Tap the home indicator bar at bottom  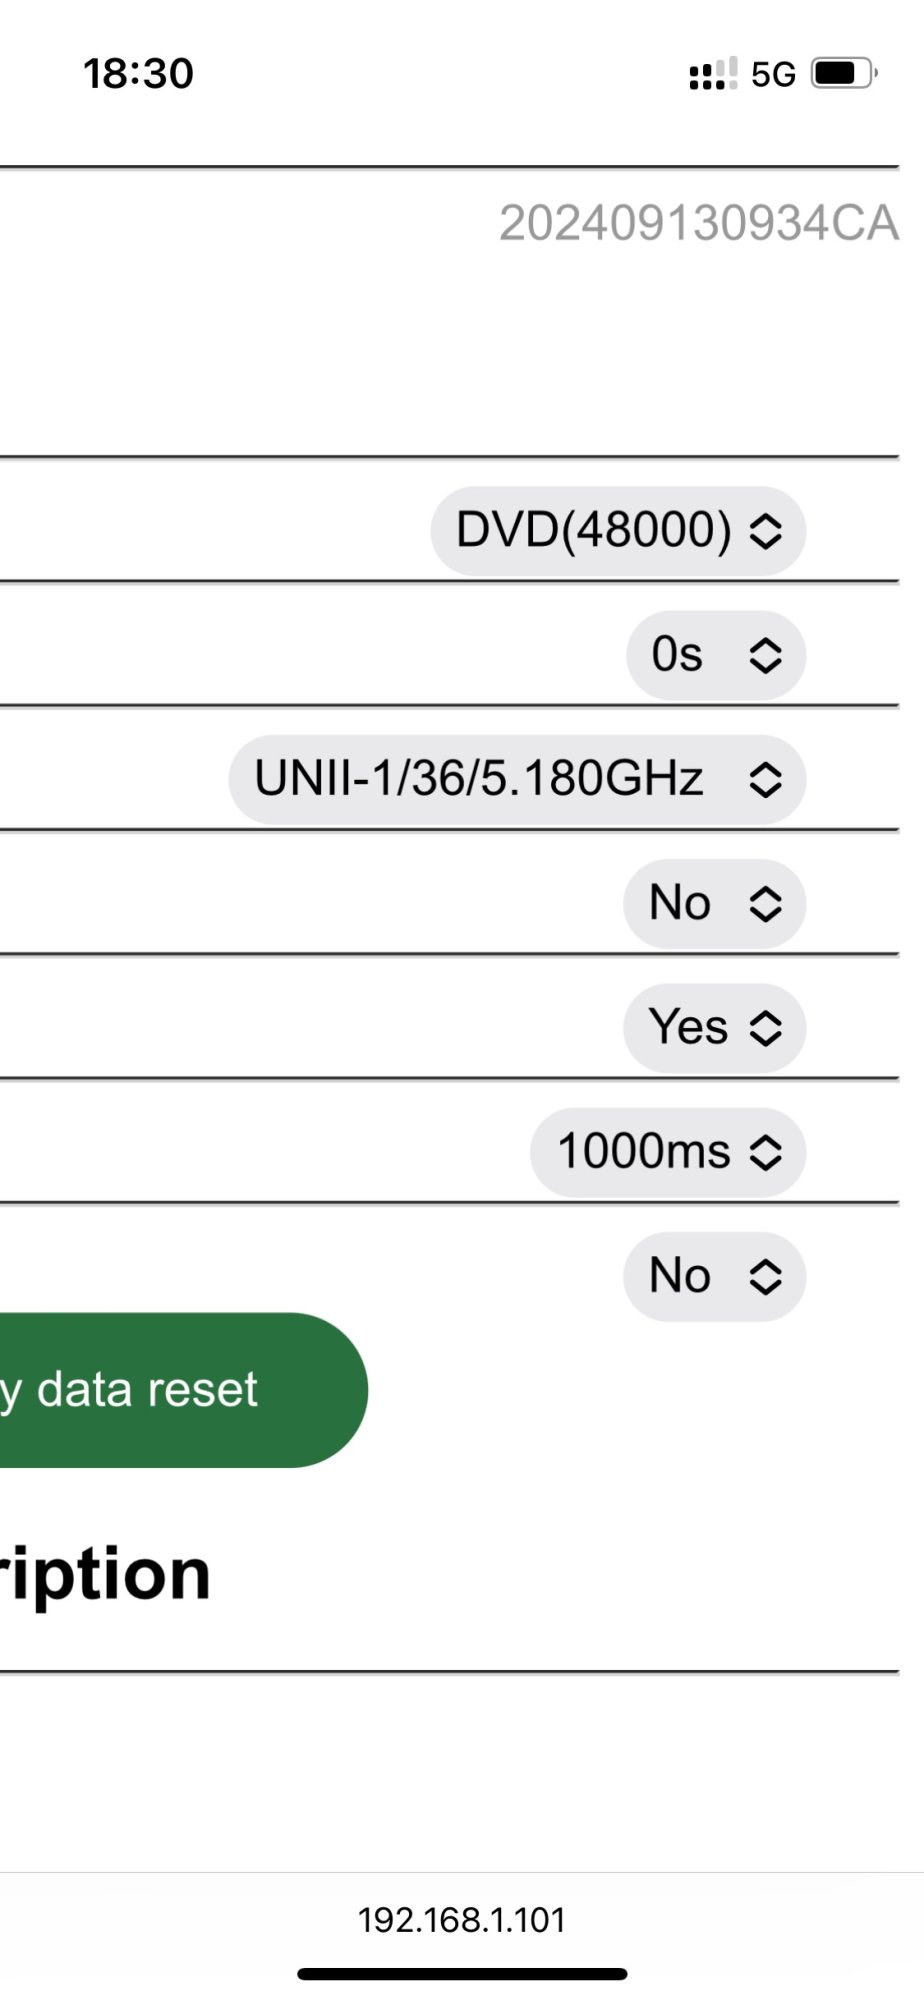[462, 1974]
